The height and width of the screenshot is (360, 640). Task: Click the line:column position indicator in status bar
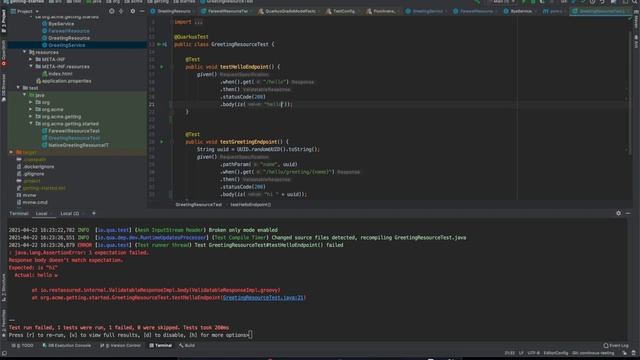click(x=509, y=353)
